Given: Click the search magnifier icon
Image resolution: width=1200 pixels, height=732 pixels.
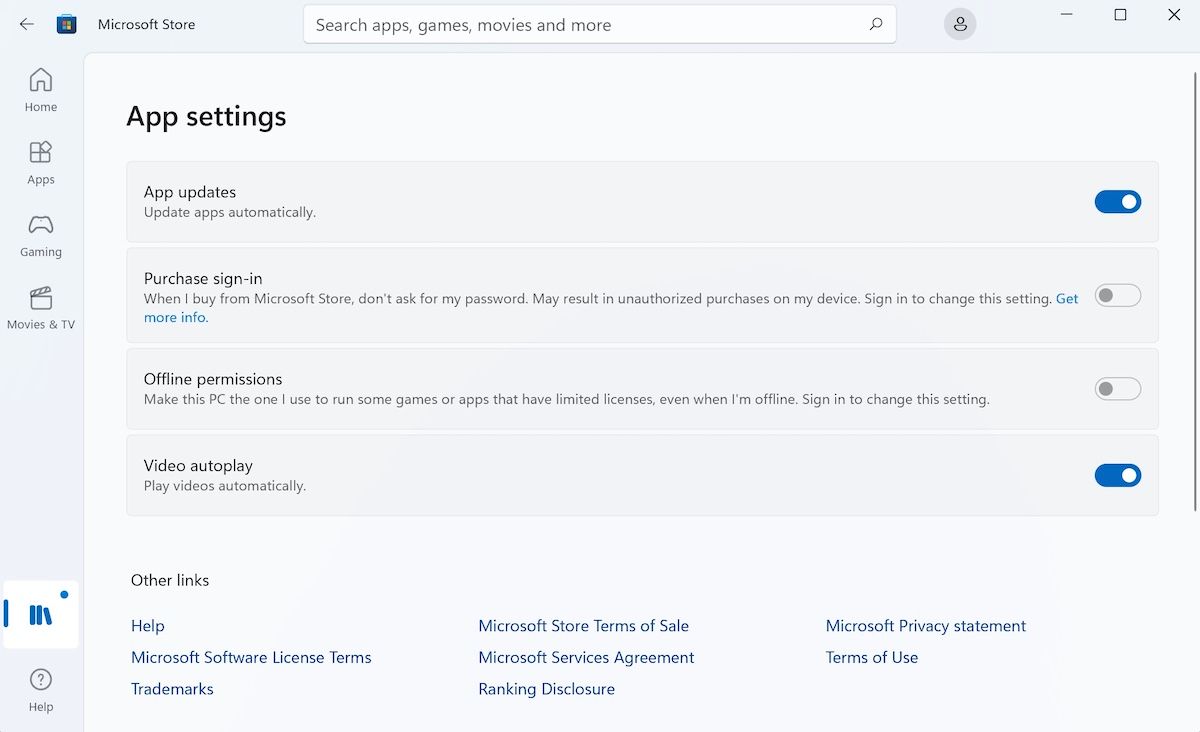Looking at the screenshot, I should tap(875, 23).
